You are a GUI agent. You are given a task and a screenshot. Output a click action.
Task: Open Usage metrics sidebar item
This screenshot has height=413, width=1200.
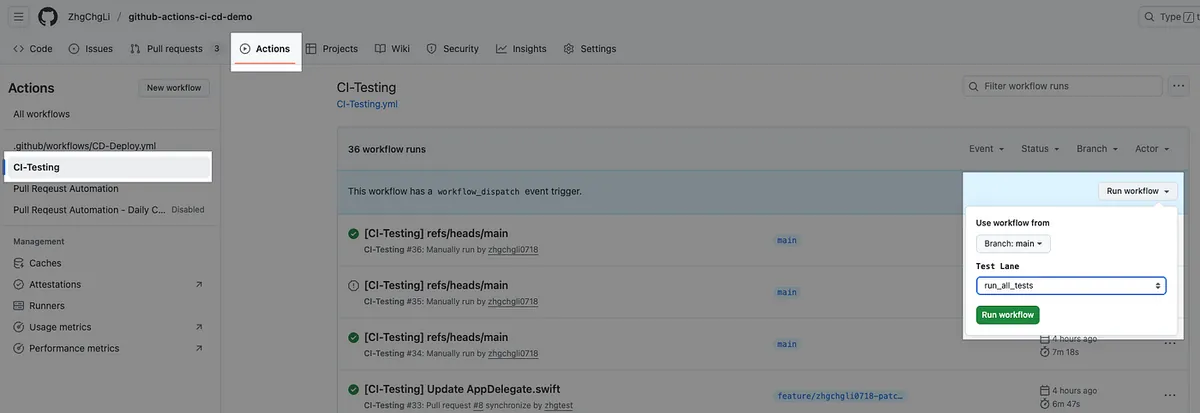pyautogui.click(x=60, y=327)
